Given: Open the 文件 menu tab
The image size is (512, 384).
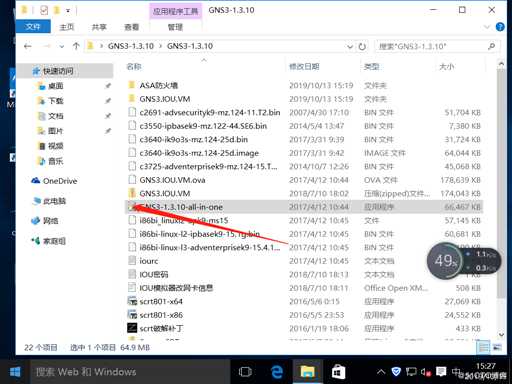Looking at the screenshot, I should (x=33, y=27).
